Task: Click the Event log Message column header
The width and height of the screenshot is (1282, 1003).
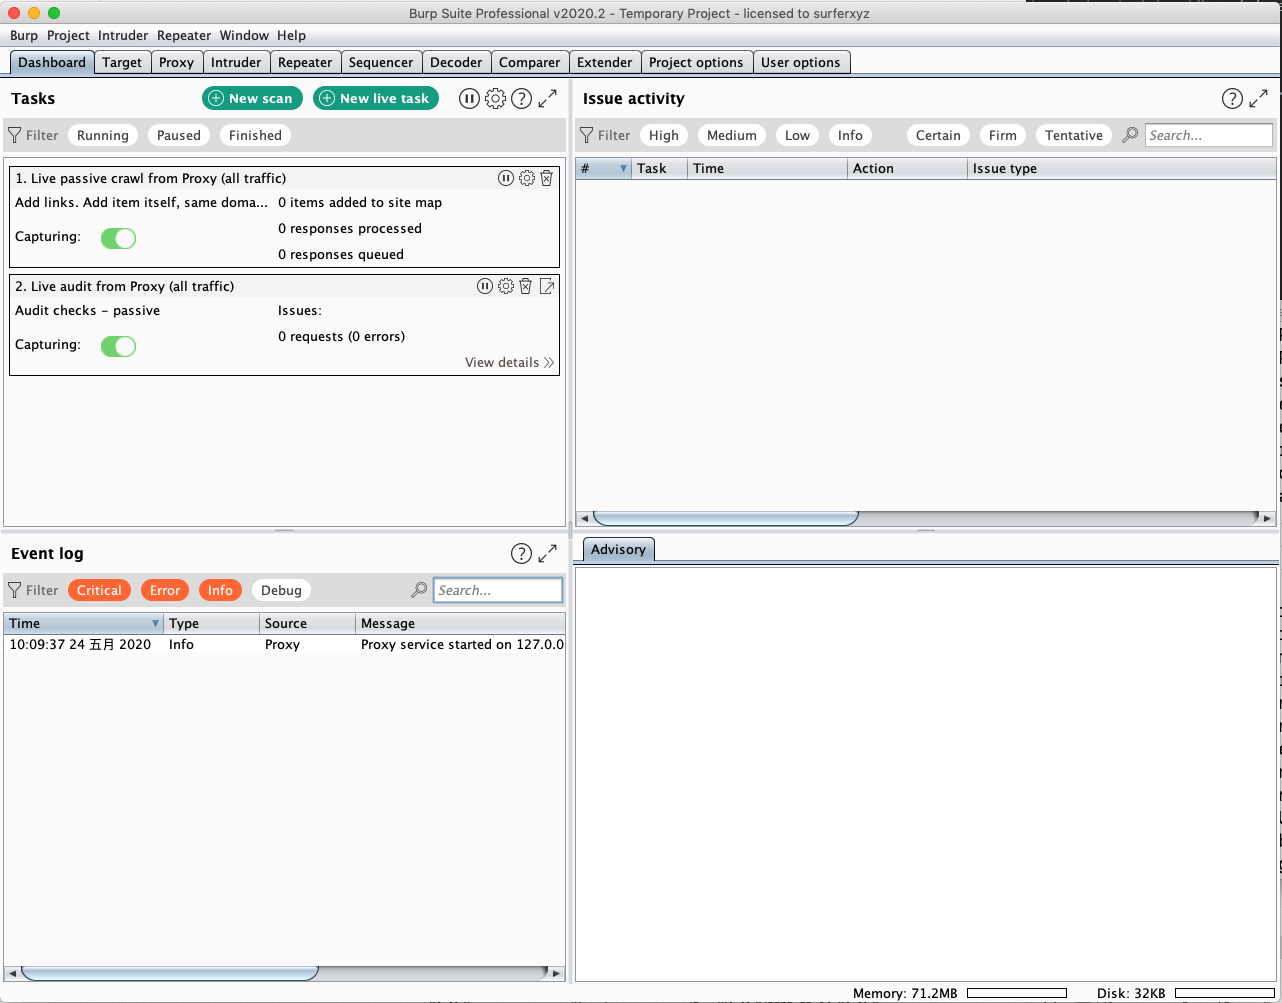Action: pos(460,623)
